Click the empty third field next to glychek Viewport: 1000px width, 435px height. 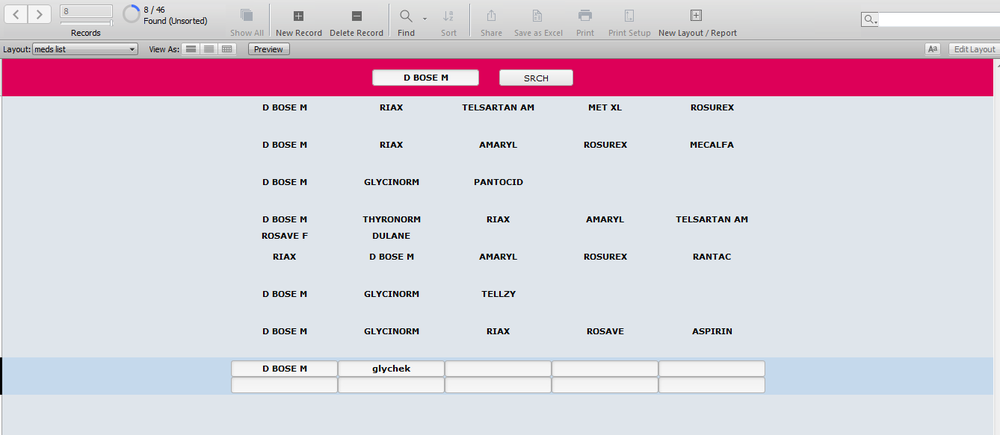tap(498, 369)
